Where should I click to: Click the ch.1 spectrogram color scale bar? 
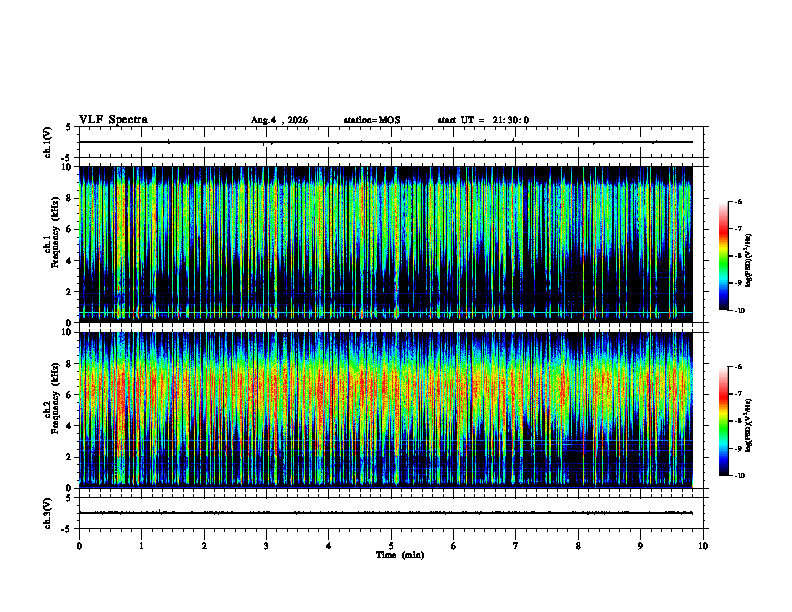coord(723,256)
